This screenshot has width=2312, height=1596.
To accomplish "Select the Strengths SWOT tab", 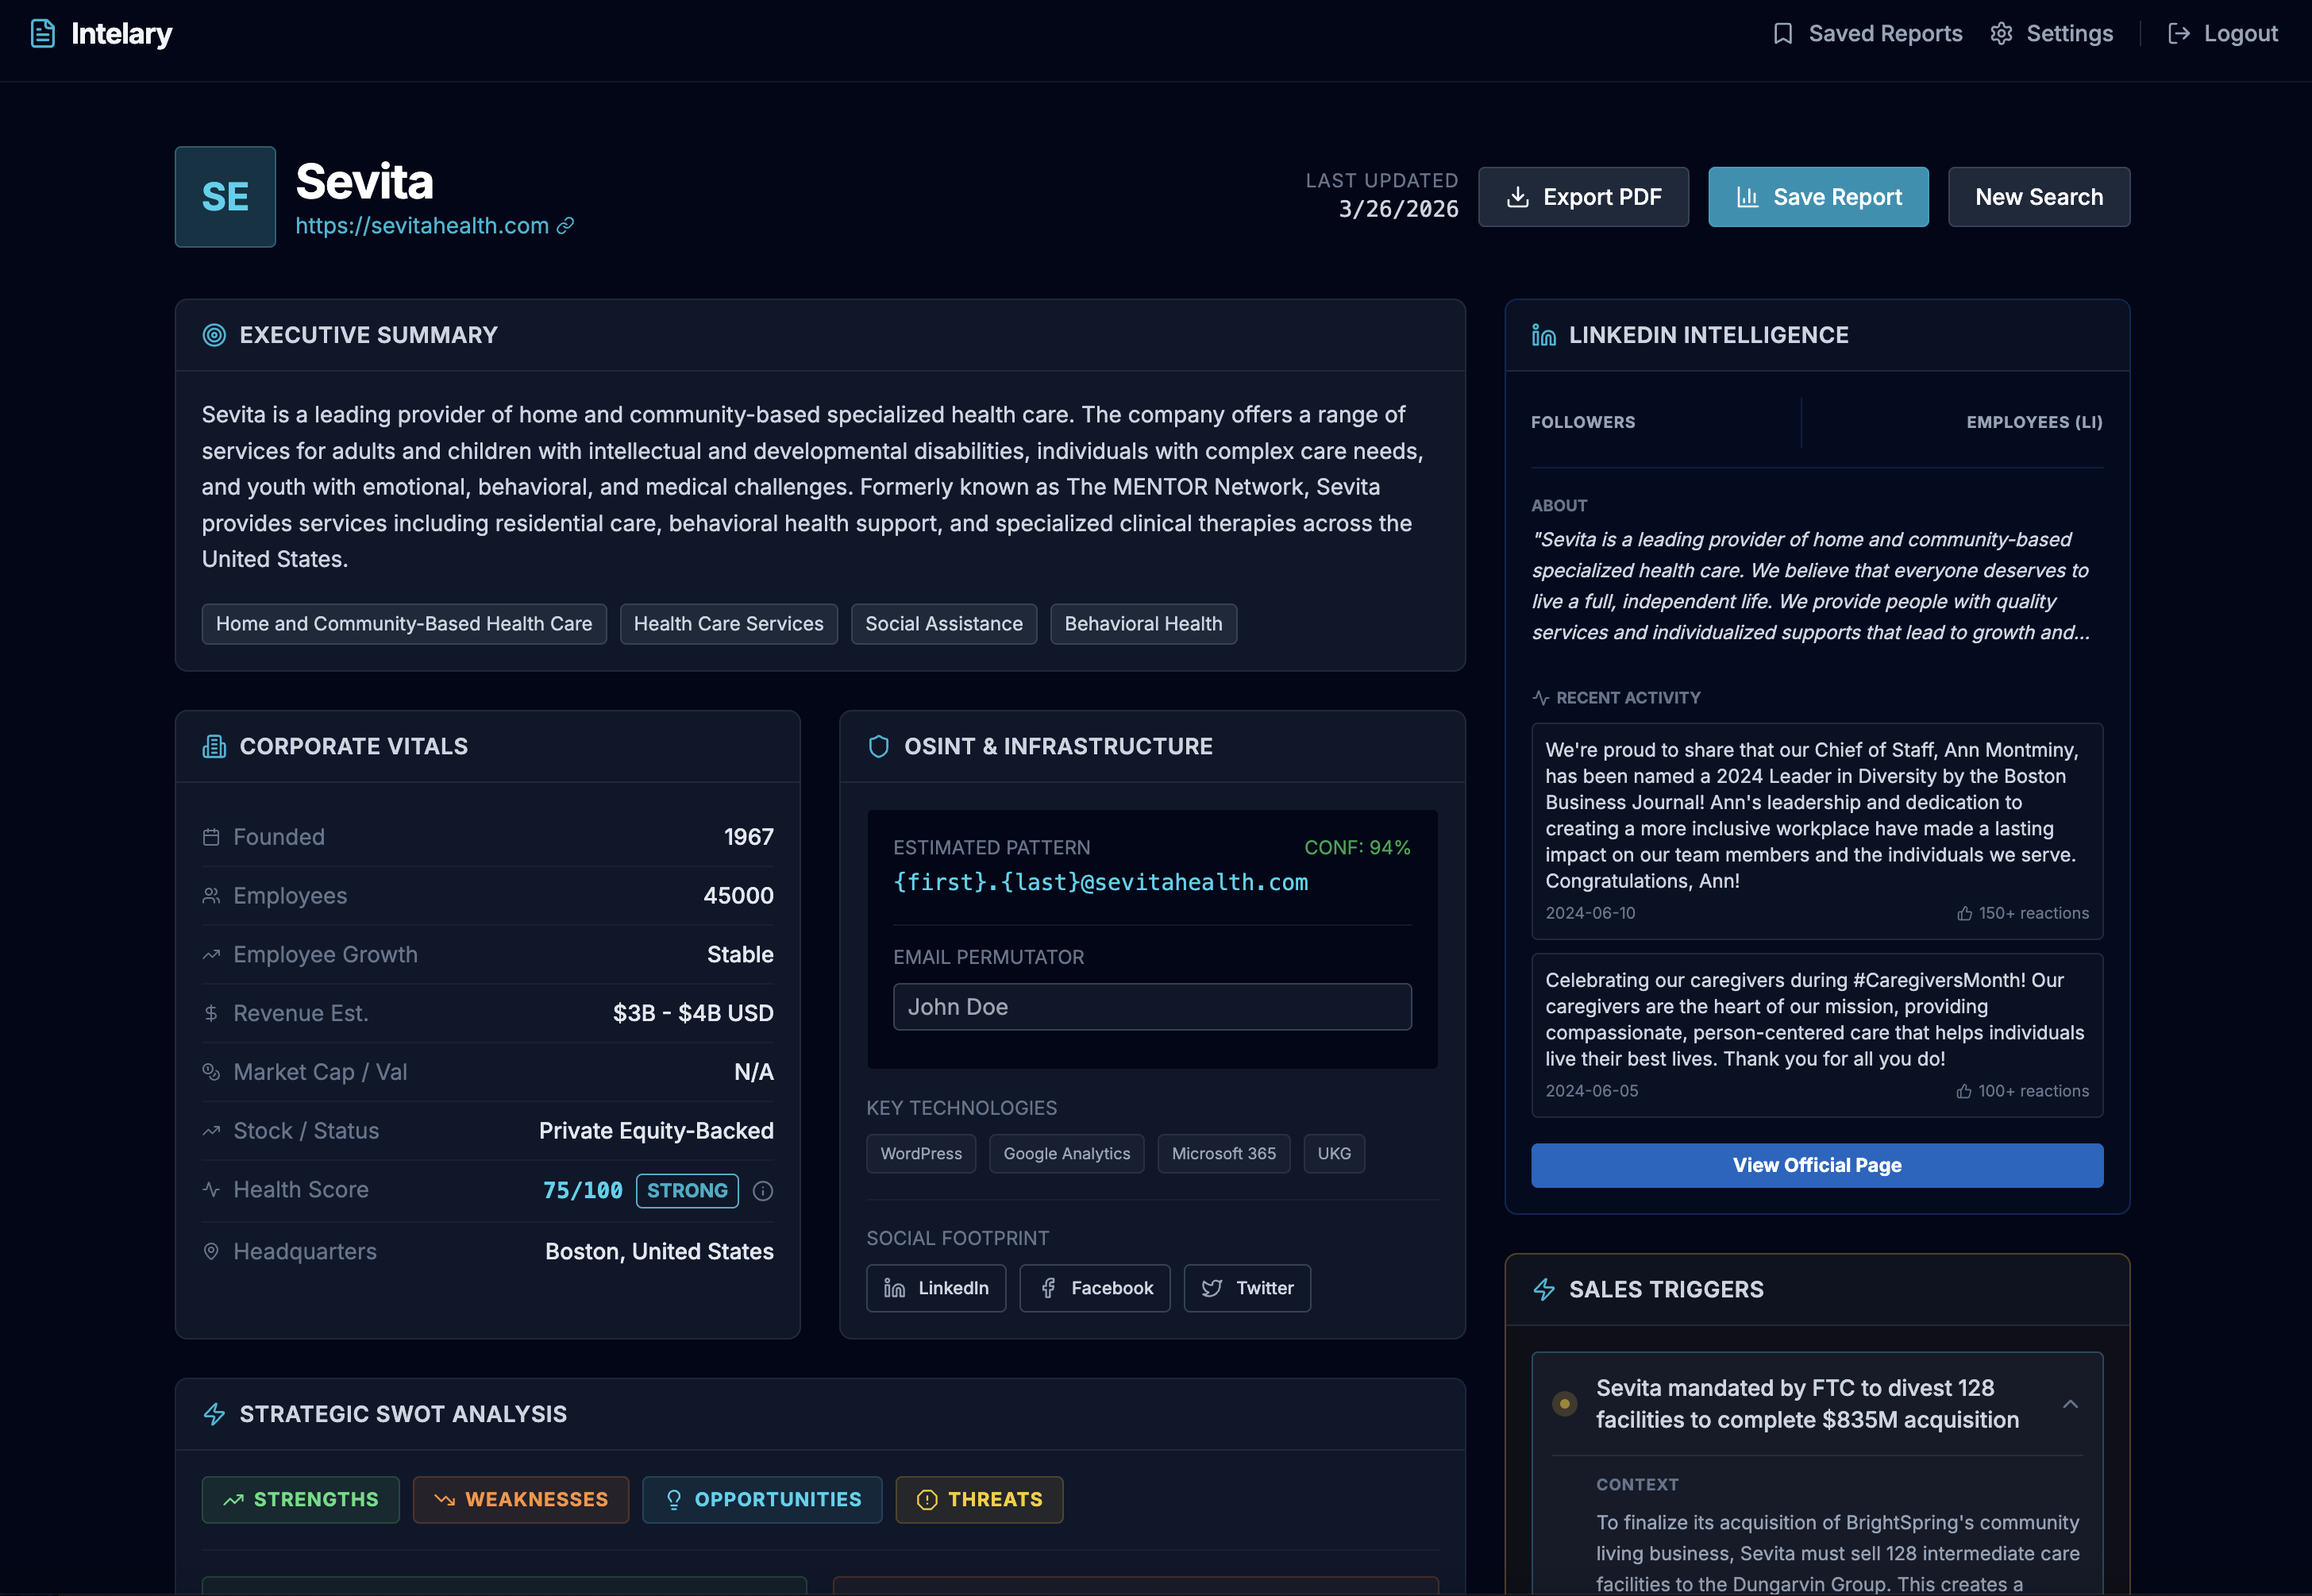I will click(300, 1499).
